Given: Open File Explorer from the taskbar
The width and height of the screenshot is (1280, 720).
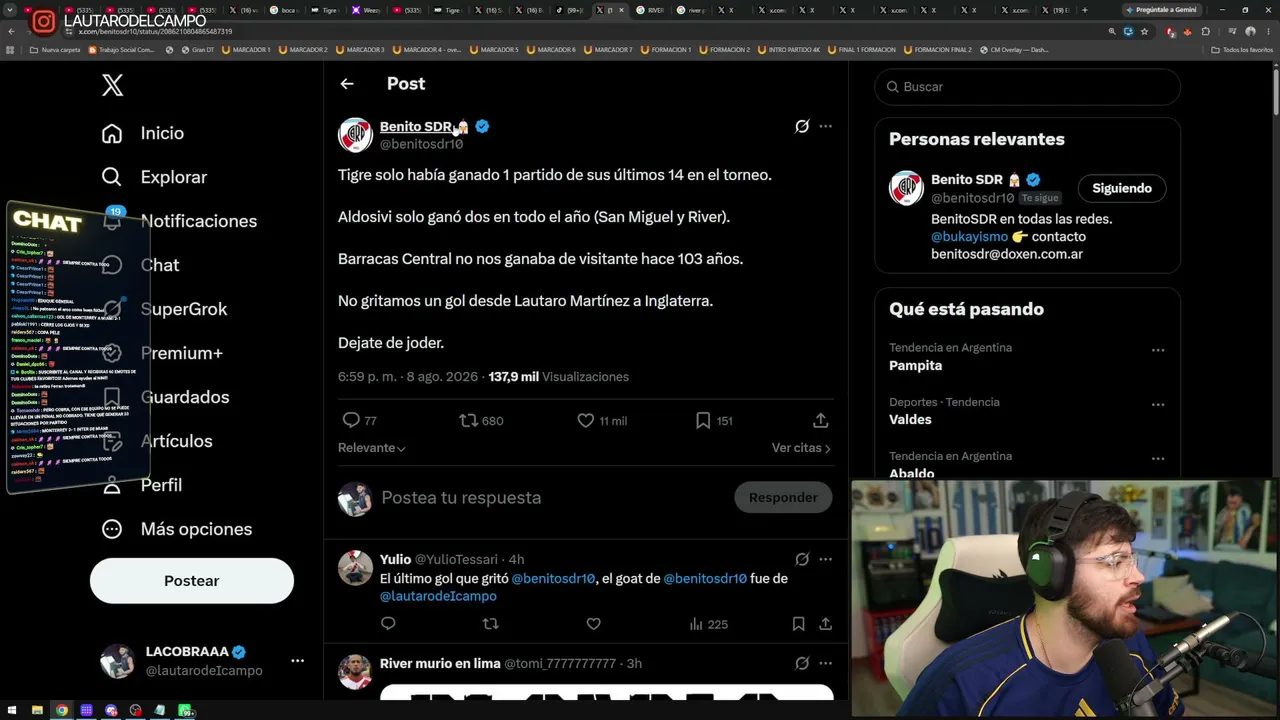Looking at the screenshot, I should (37, 710).
